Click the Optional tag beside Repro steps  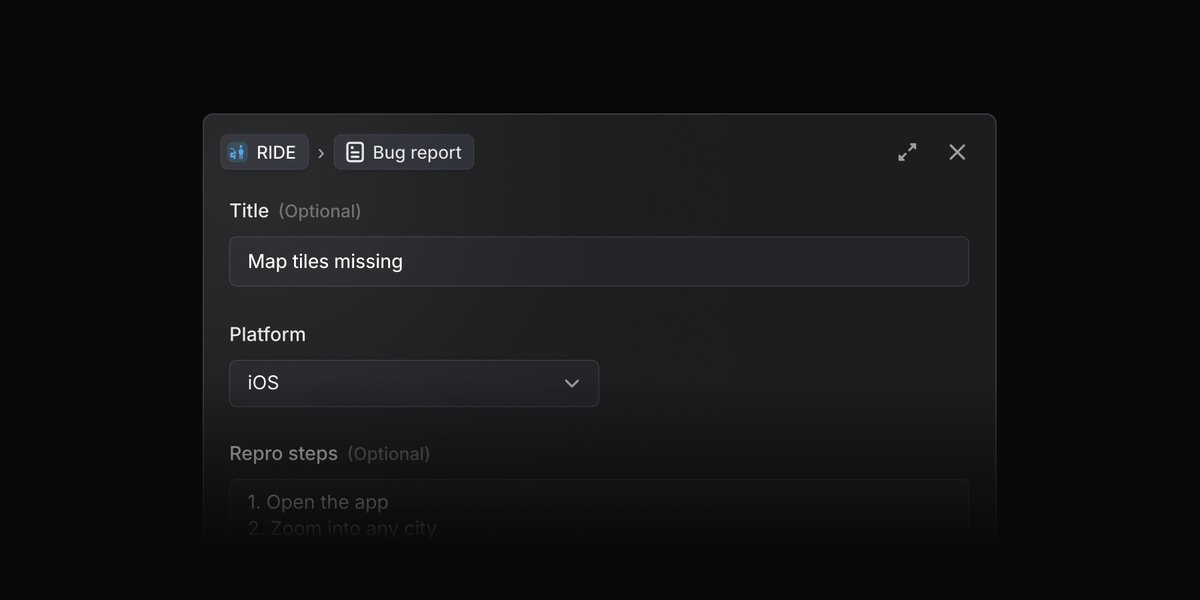[x=389, y=453]
